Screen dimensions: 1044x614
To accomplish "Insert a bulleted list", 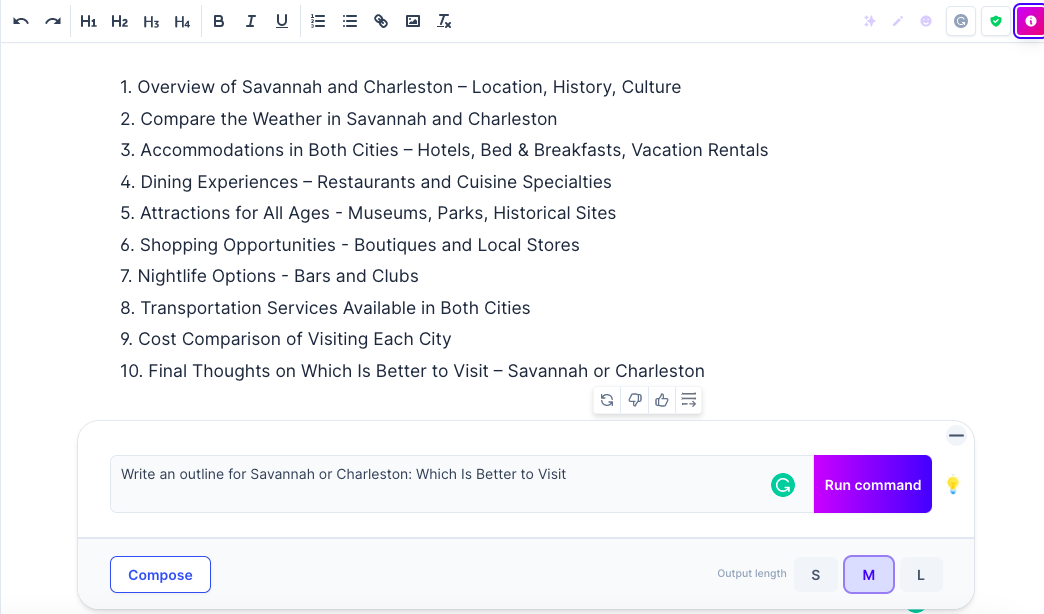I will tap(350, 21).
